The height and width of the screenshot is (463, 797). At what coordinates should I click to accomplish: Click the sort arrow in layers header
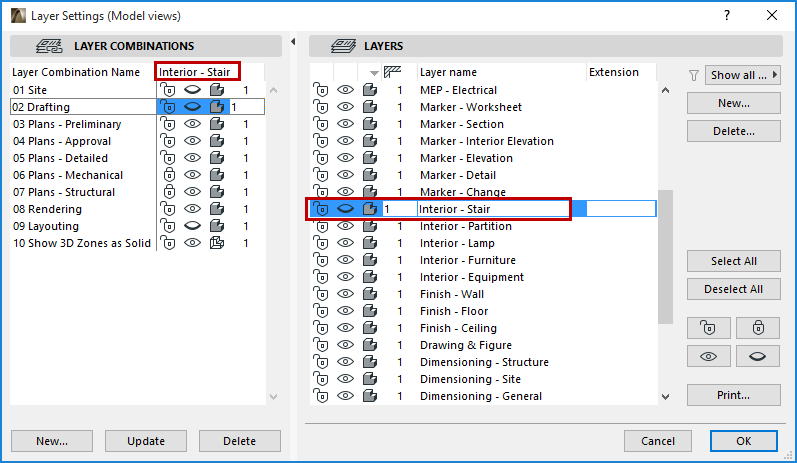374,73
